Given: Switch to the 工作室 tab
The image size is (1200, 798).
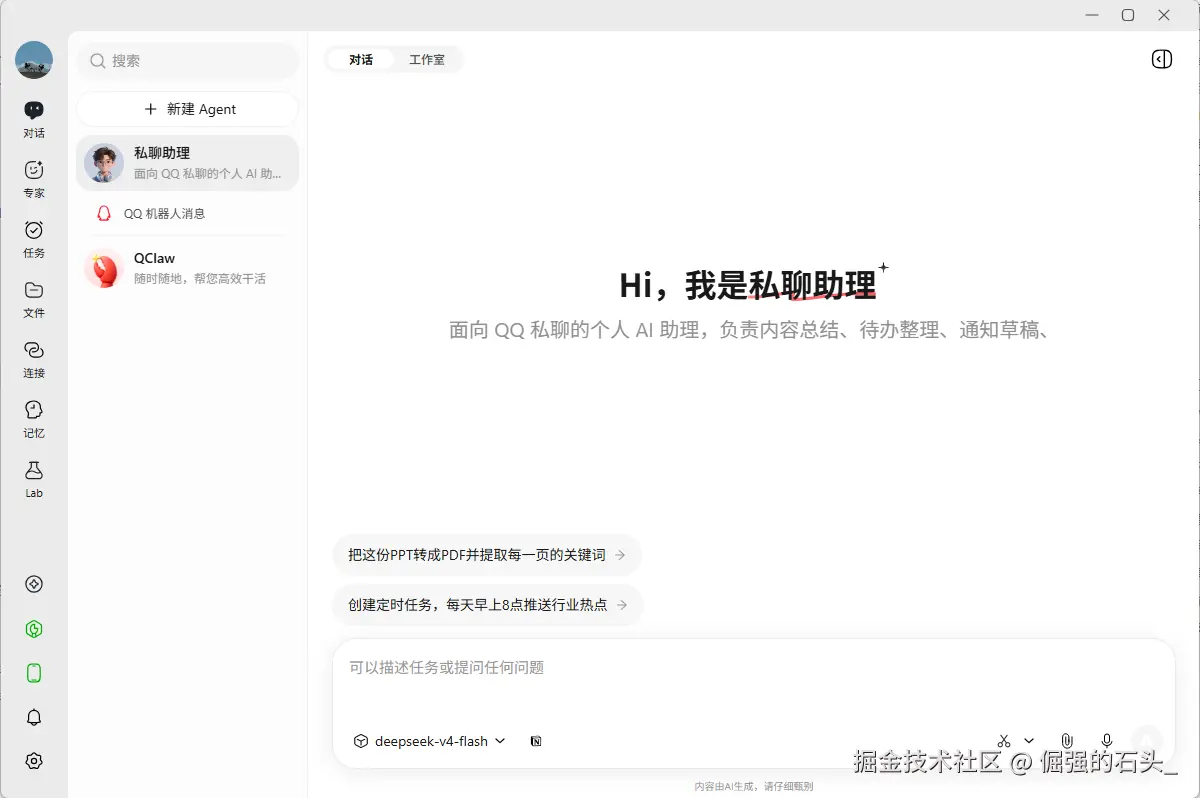Looking at the screenshot, I should coord(427,60).
